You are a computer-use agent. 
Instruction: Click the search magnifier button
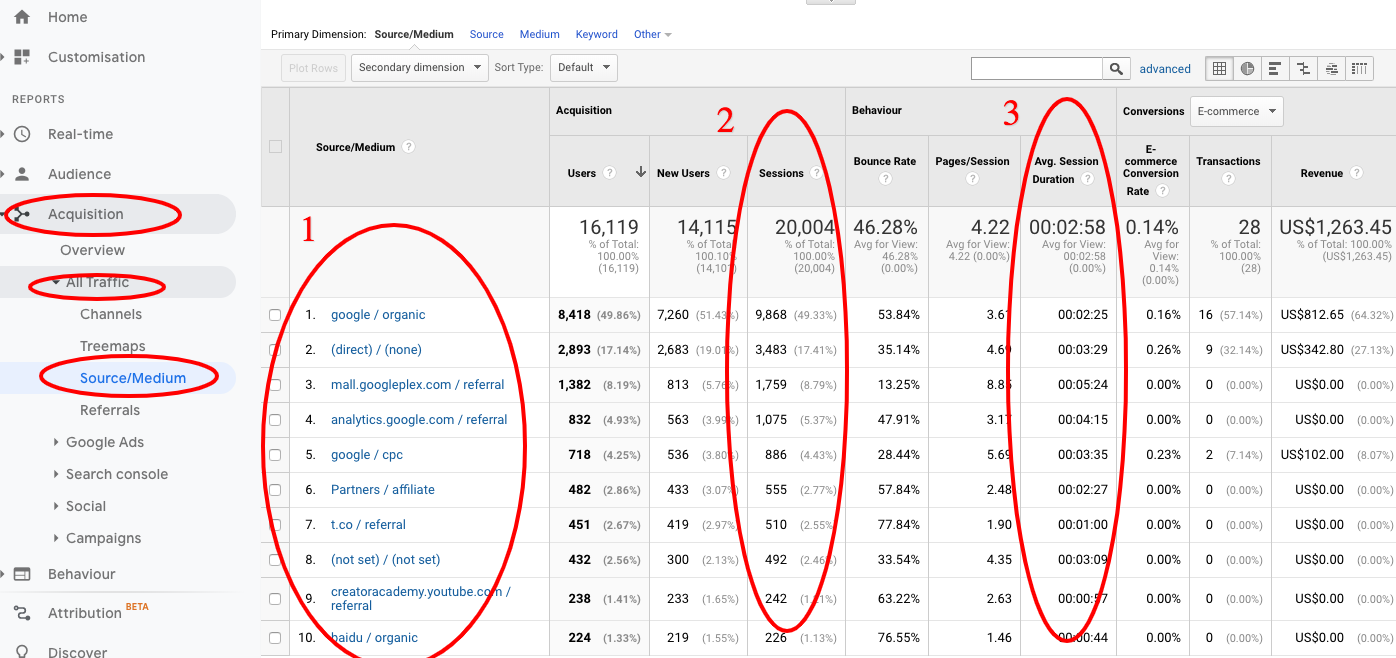click(x=1116, y=68)
